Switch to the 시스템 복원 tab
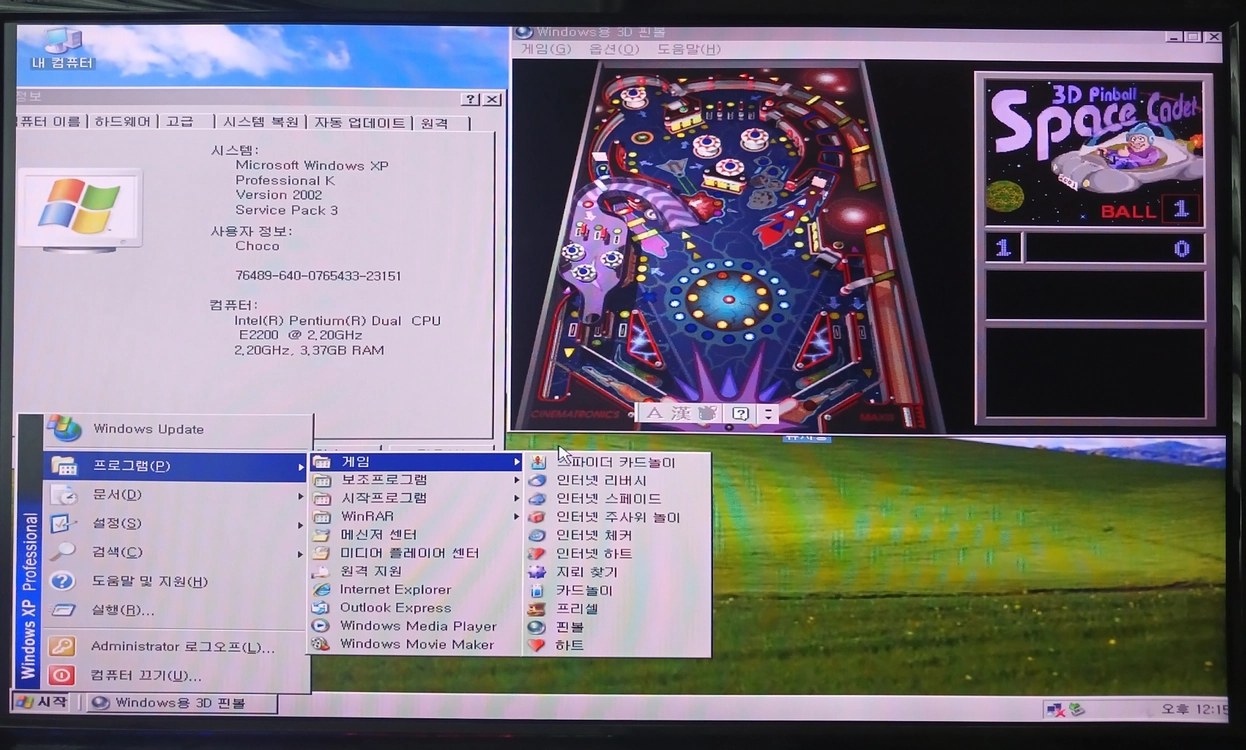Screen dimensions: 1246x750 (260, 121)
